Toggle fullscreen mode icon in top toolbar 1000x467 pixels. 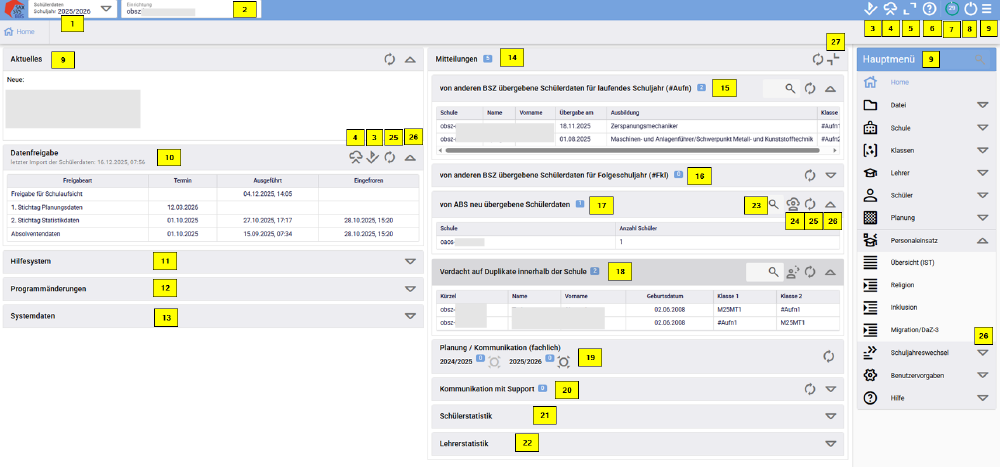pyautogui.click(x=909, y=9)
